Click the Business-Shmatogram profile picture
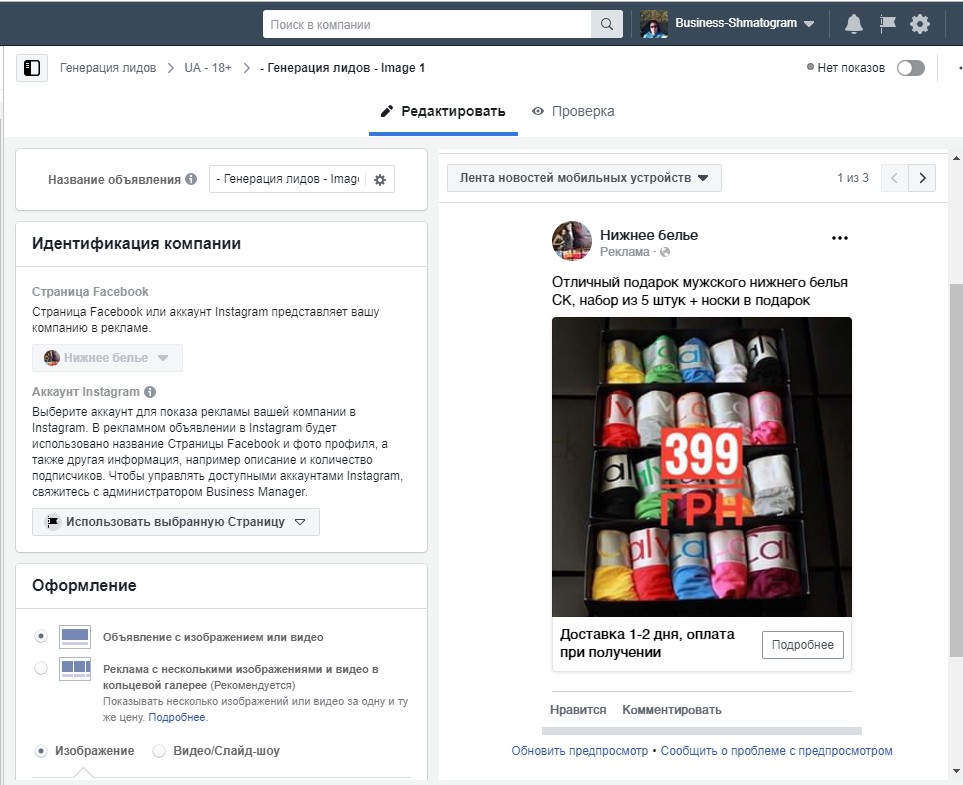Image resolution: width=963 pixels, height=785 pixels. [x=653, y=24]
